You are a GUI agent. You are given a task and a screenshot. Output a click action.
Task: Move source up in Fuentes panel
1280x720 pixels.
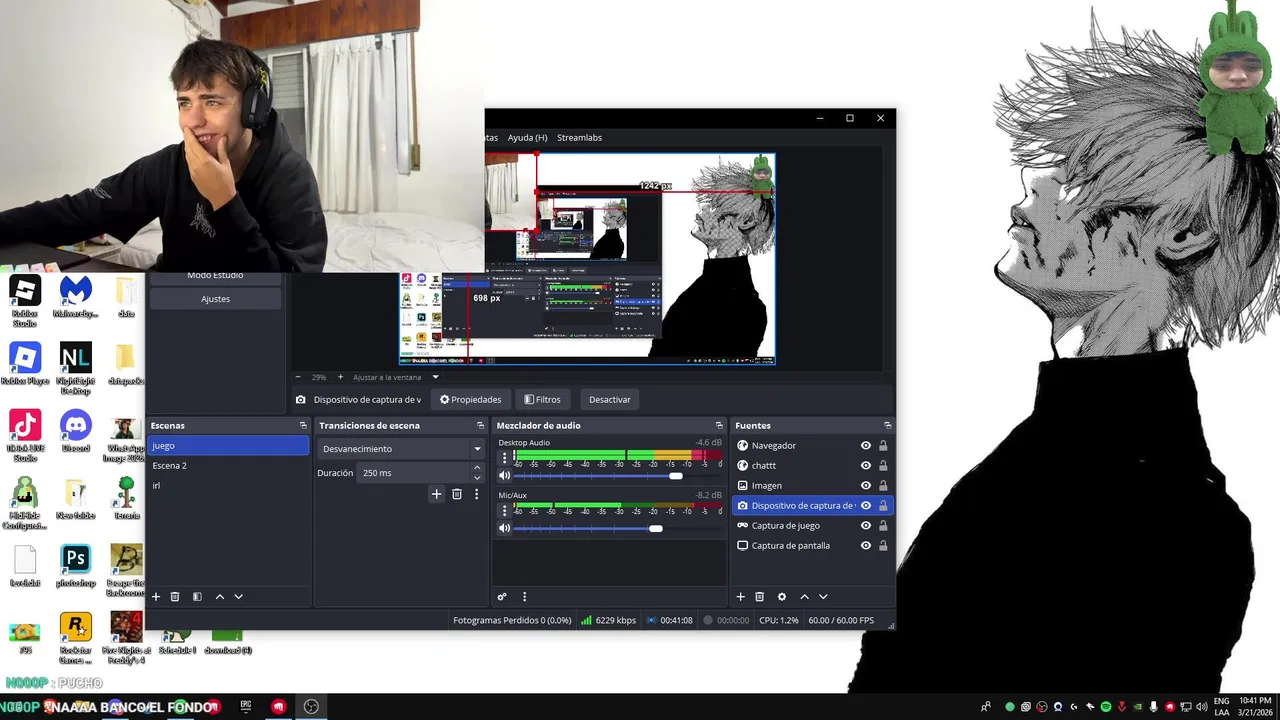coord(804,597)
